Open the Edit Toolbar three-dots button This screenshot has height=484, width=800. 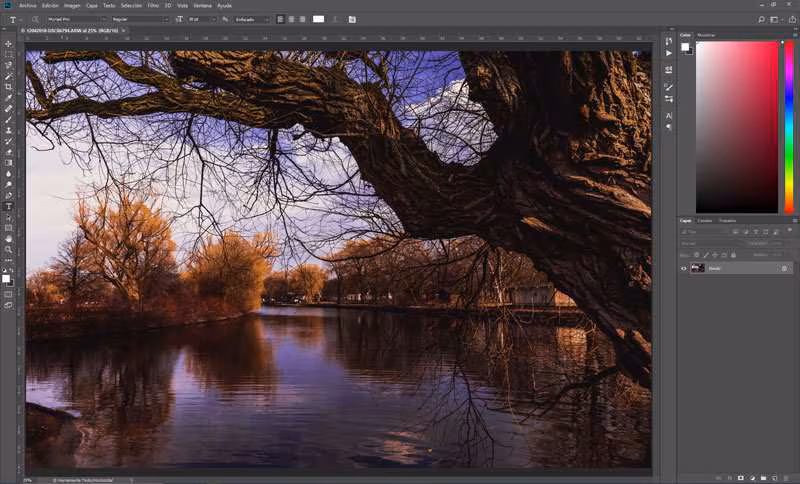point(8,261)
